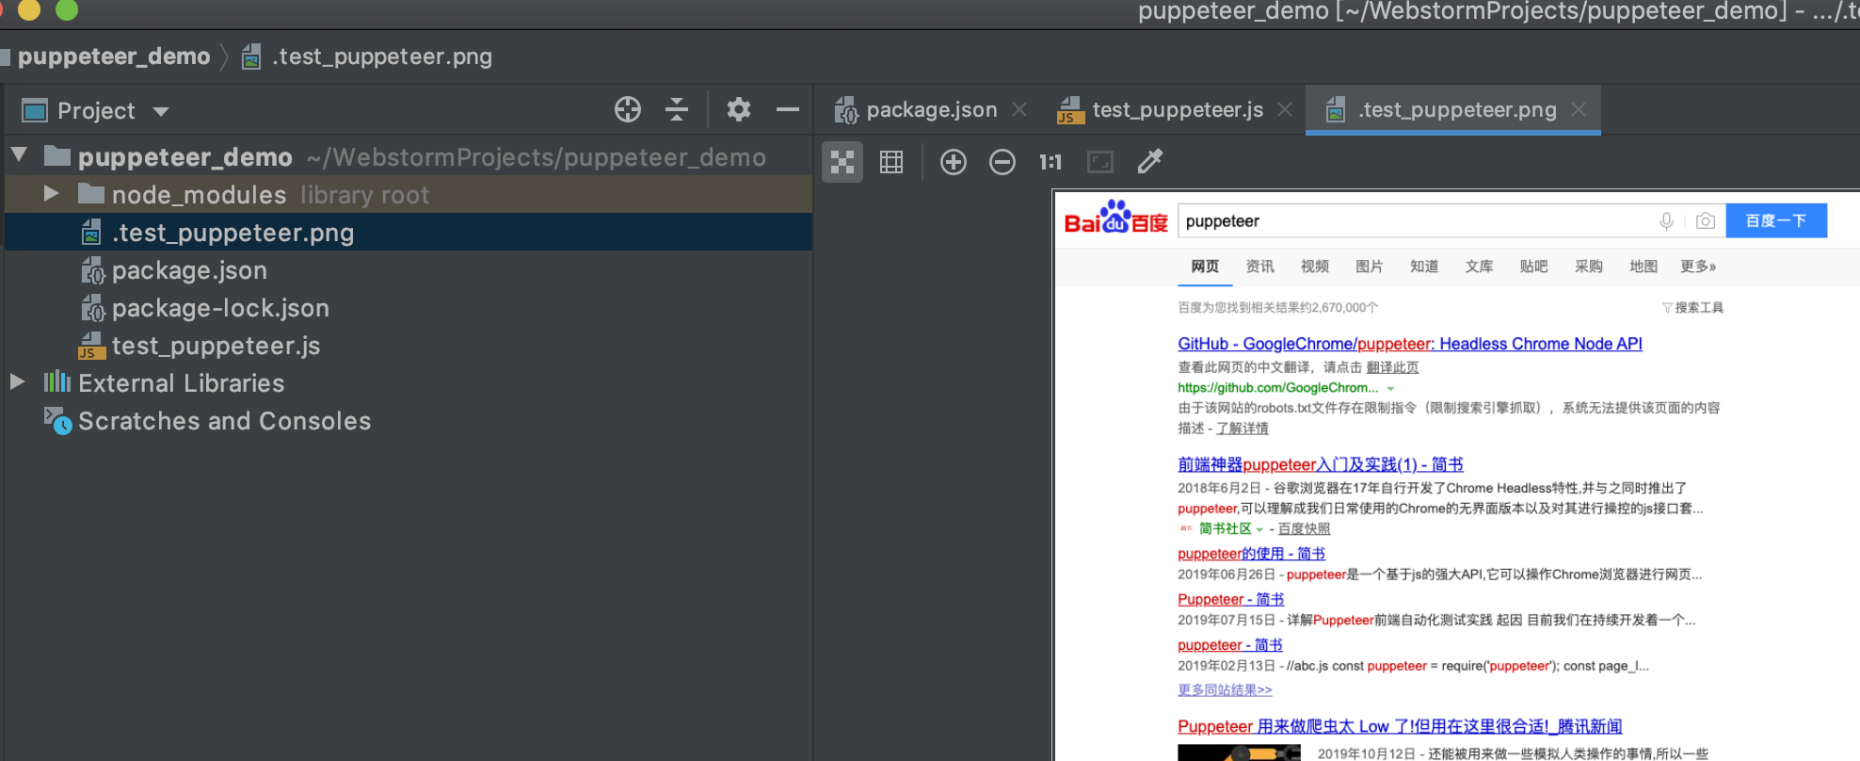Viewport: 1860px width, 761px height.
Task: Click the Collapse All icon in Project panel
Action: 677,110
